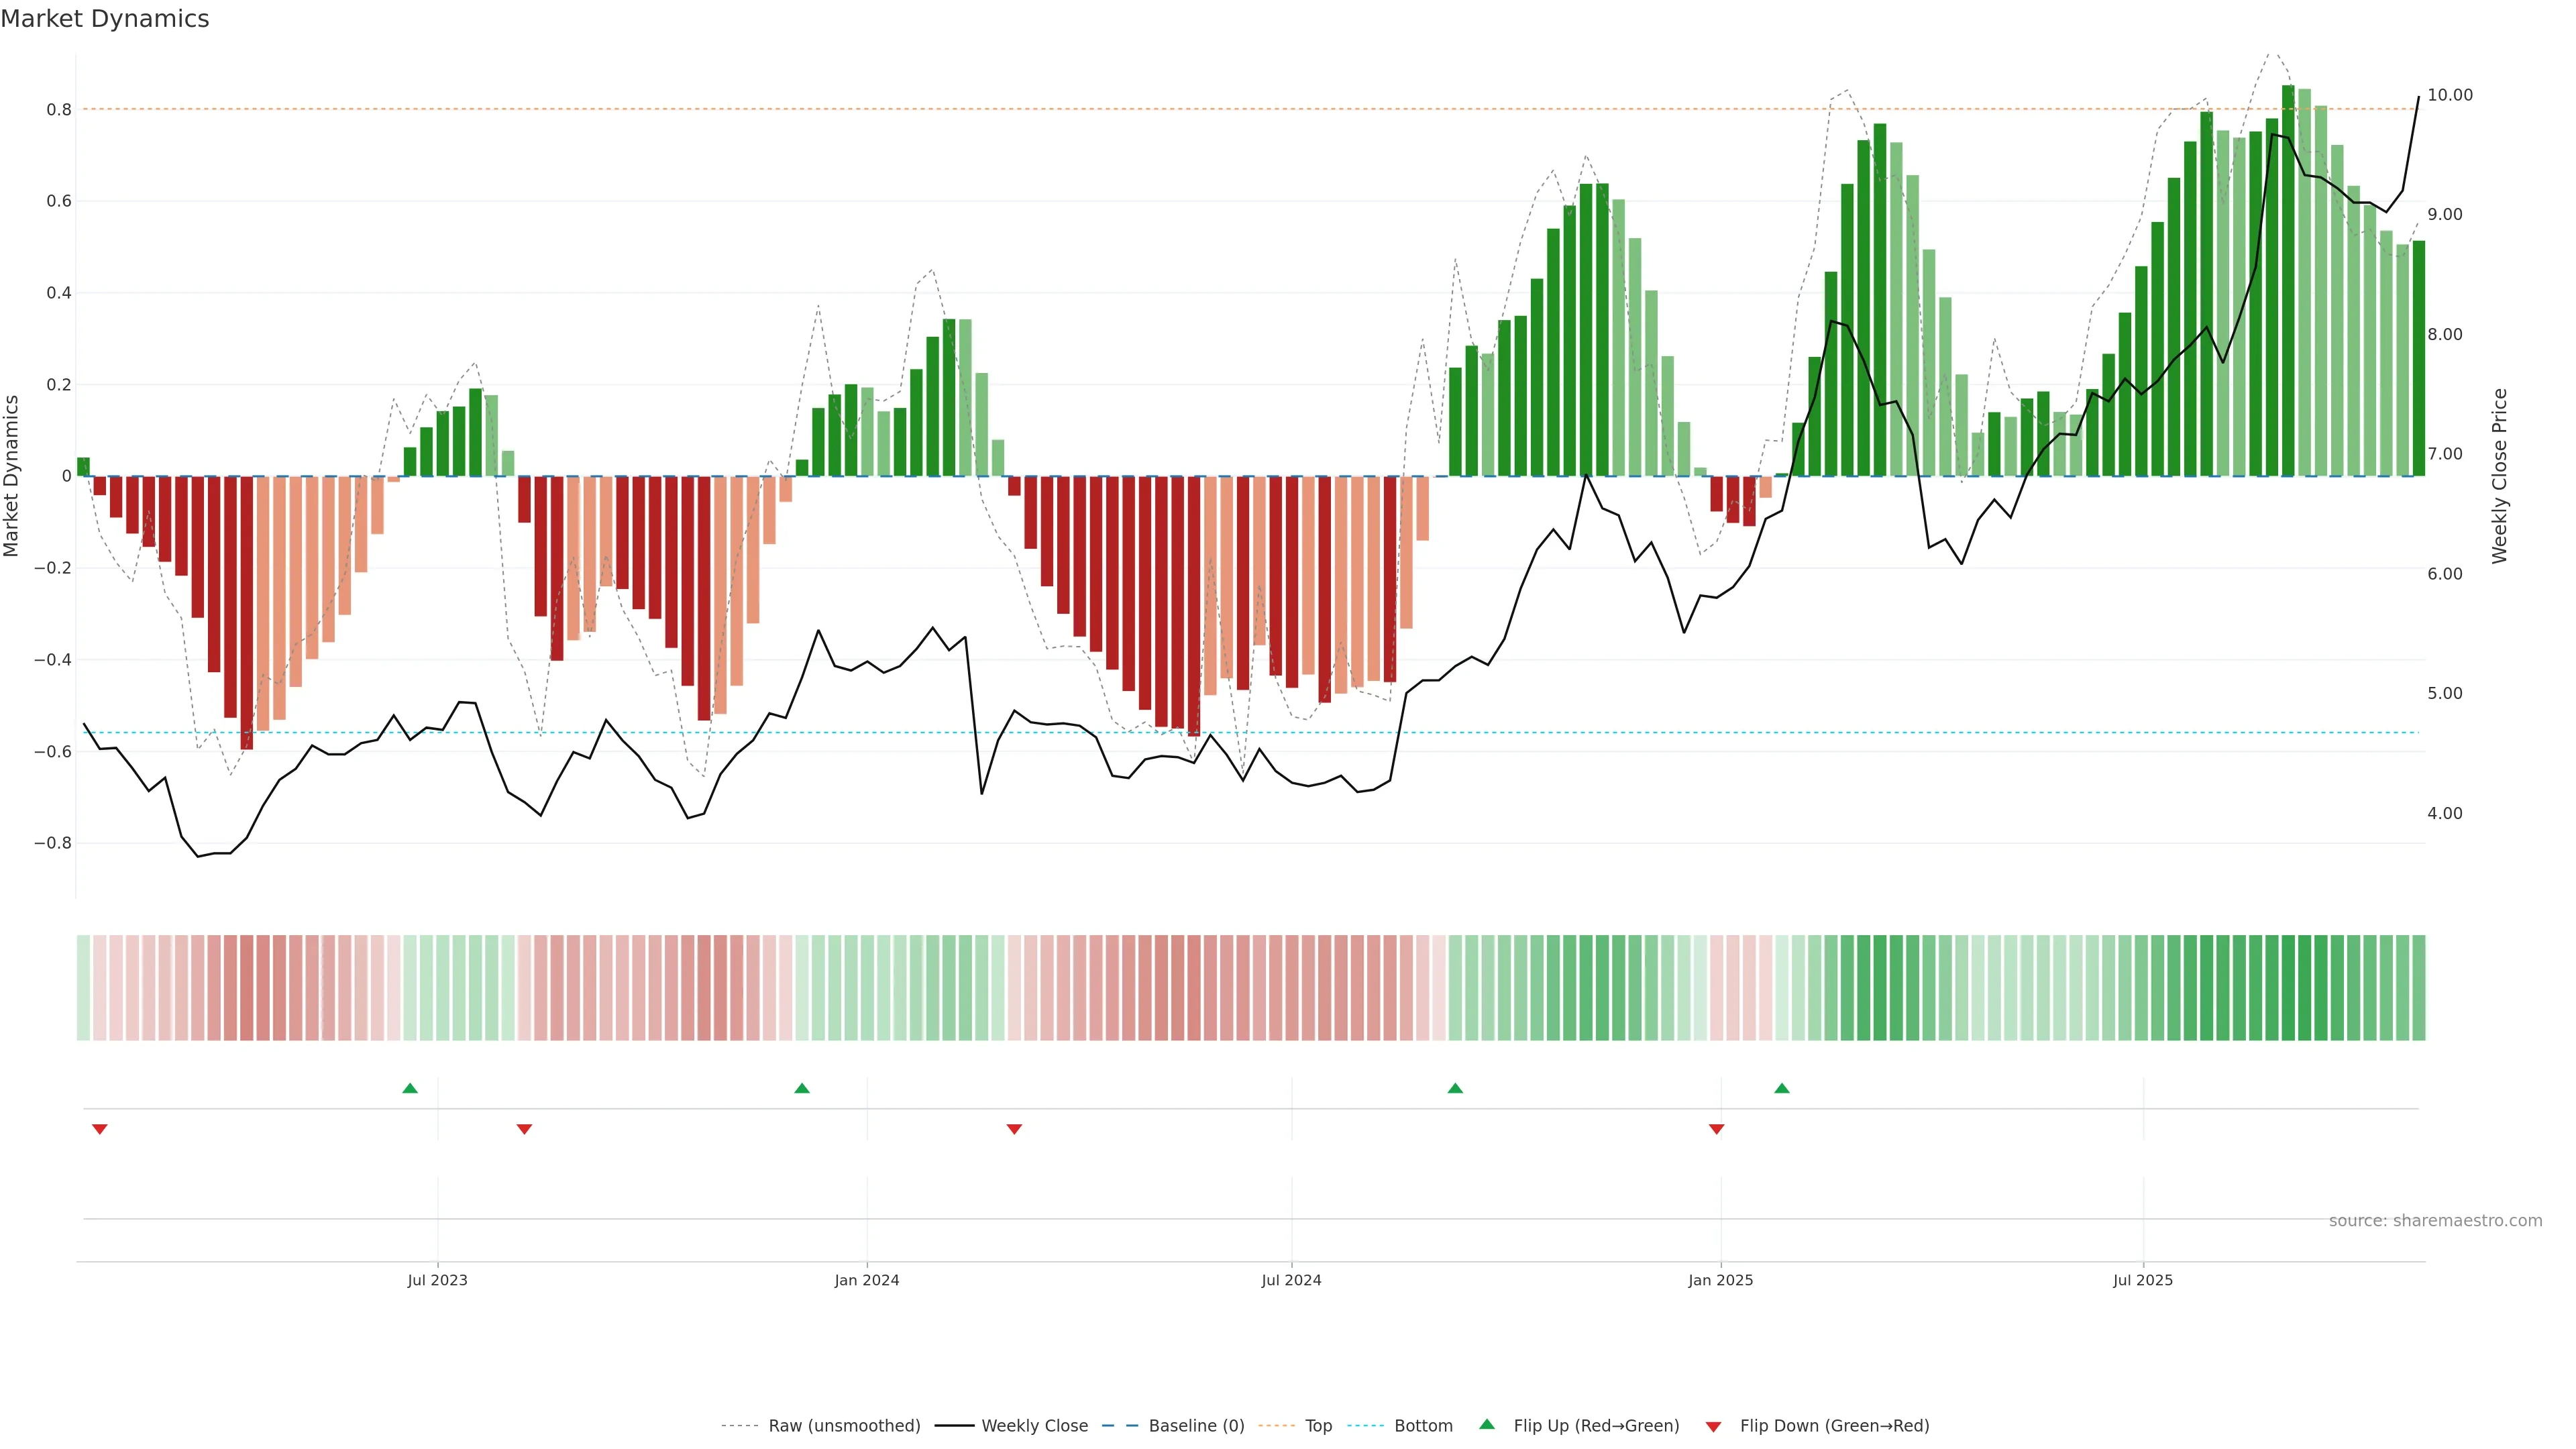Click the rightmost heatmap strip cell

(x=2419, y=988)
